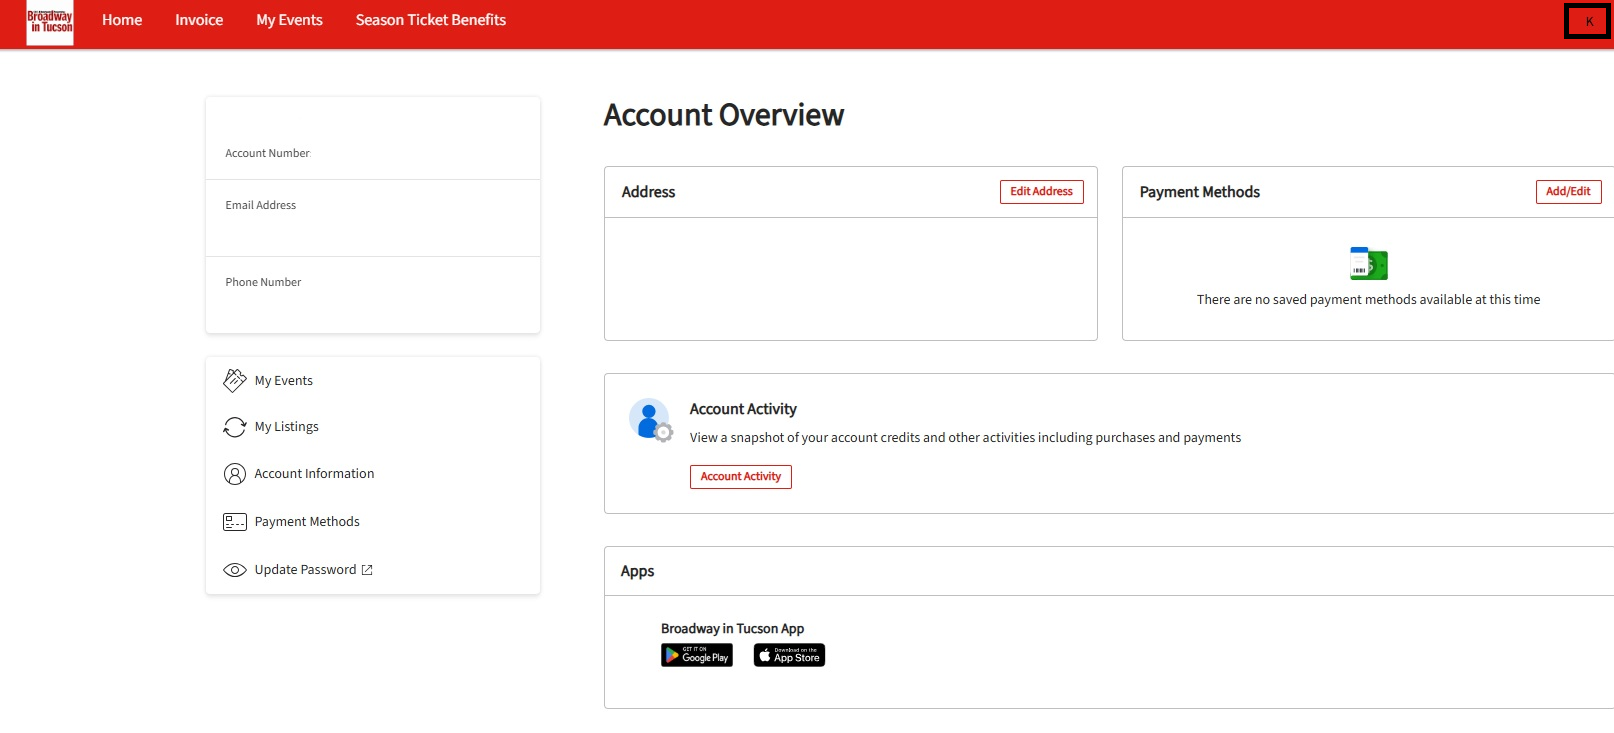This screenshot has width=1614, height=733.
Task: Click the Account Activity heading text
Action: pos(743,409)
